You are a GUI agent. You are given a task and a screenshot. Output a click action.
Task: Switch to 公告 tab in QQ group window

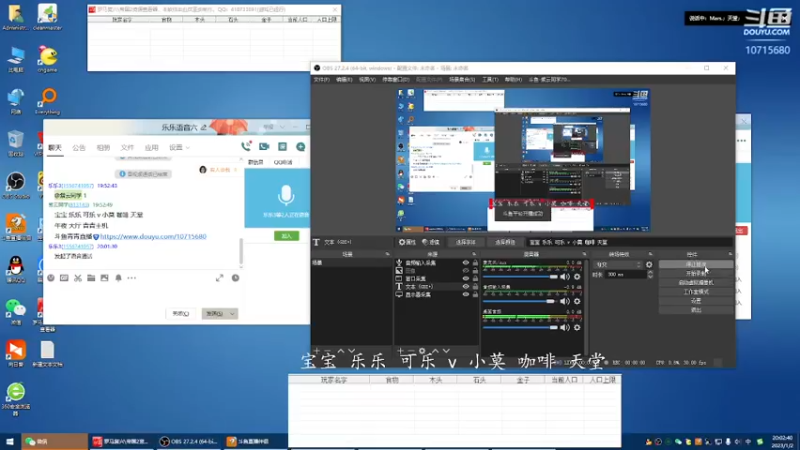tap(79, 147)
